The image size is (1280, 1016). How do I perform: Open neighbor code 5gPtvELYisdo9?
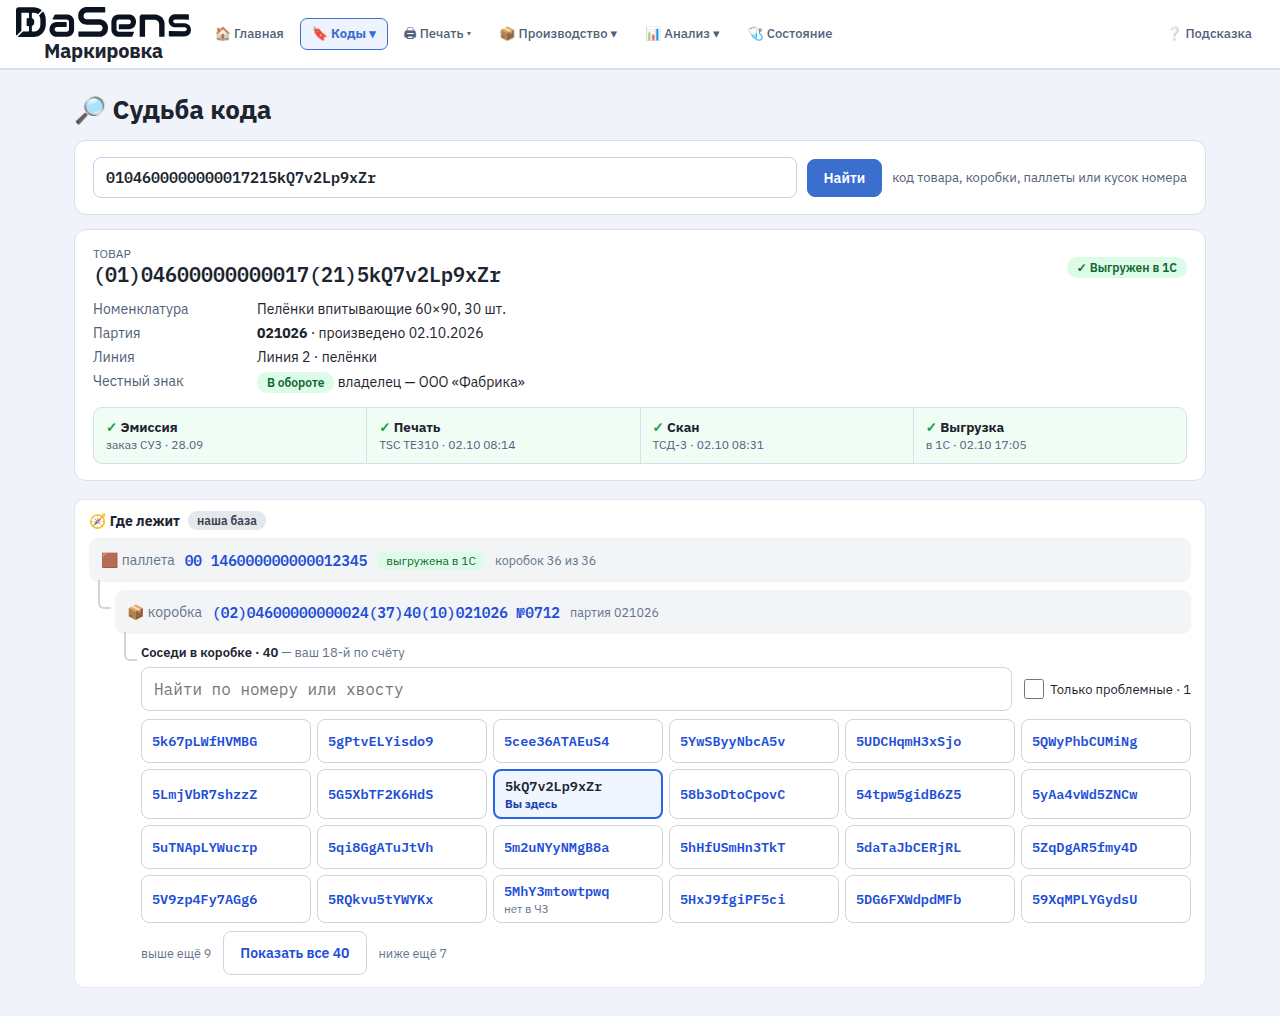pos(402,741)
